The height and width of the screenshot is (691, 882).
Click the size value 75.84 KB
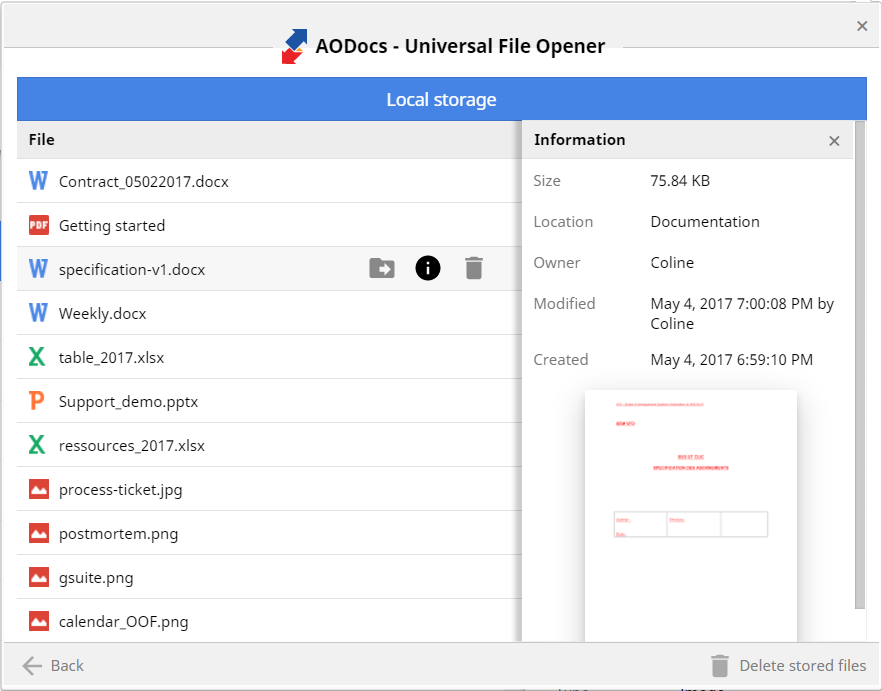(x=680, y=181)
